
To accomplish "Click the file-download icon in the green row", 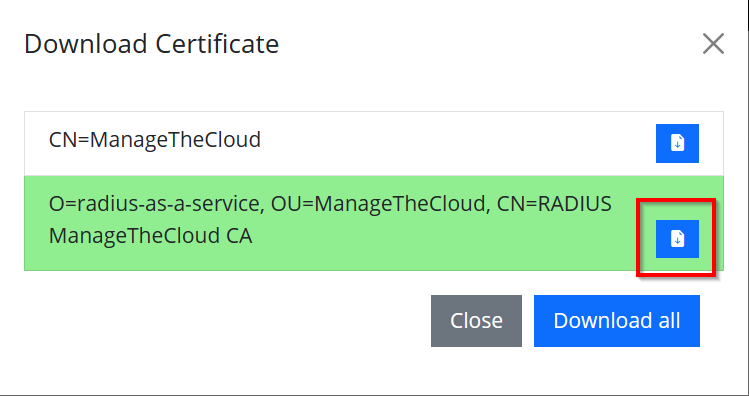I will click(x=677, y=239).
